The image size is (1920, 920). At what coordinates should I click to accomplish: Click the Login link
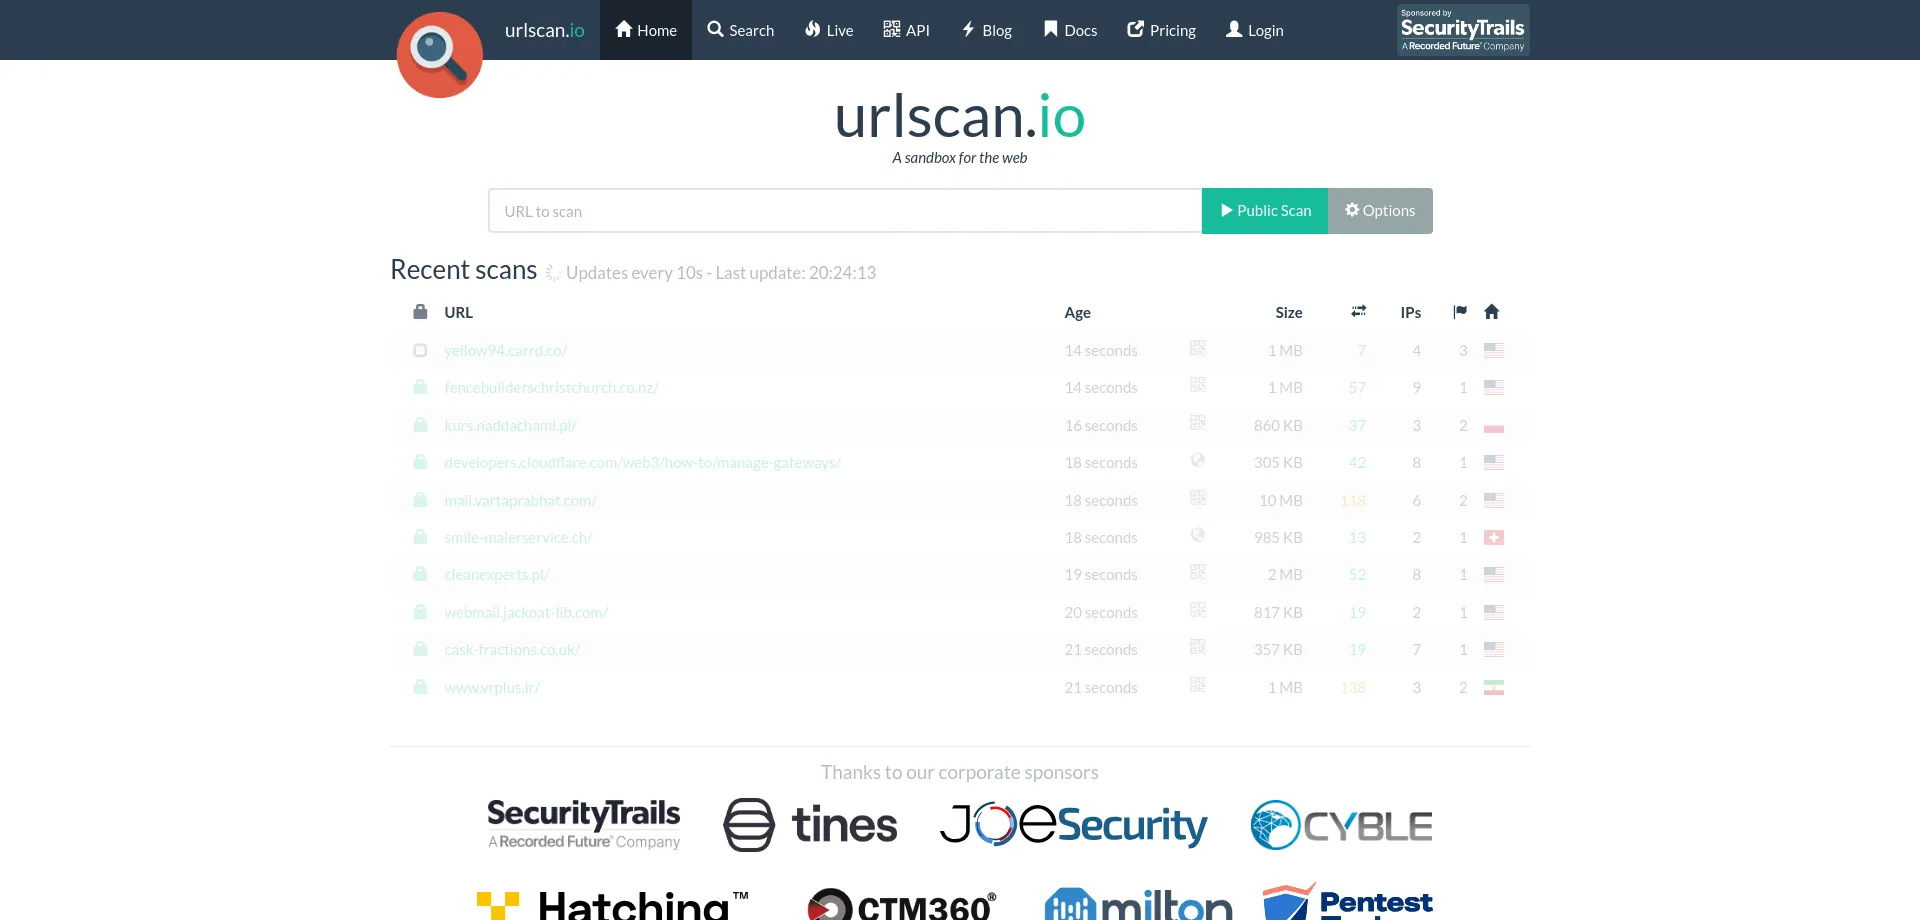(x=1255, y=30)
